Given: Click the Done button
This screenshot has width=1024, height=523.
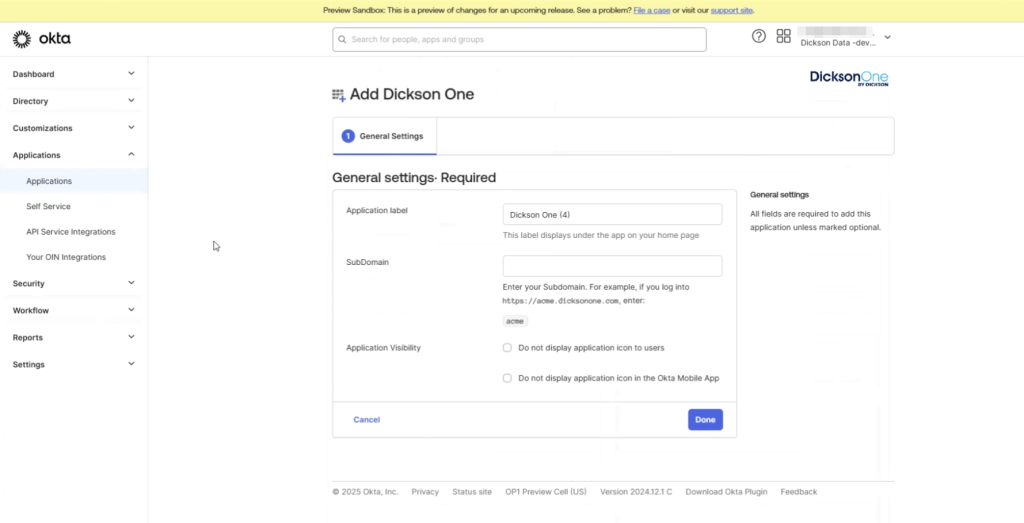Looking at the screenshot, I should (x=705, y=420).
